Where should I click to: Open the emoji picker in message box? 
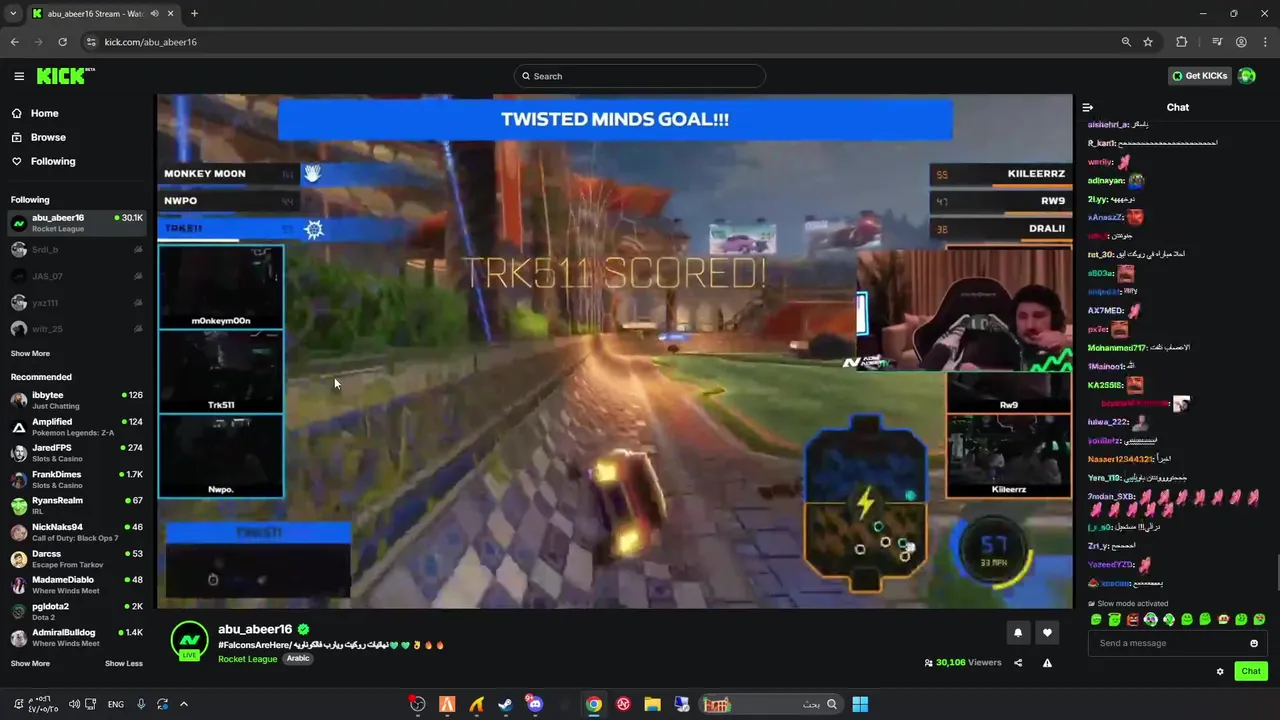point(1254,643)
